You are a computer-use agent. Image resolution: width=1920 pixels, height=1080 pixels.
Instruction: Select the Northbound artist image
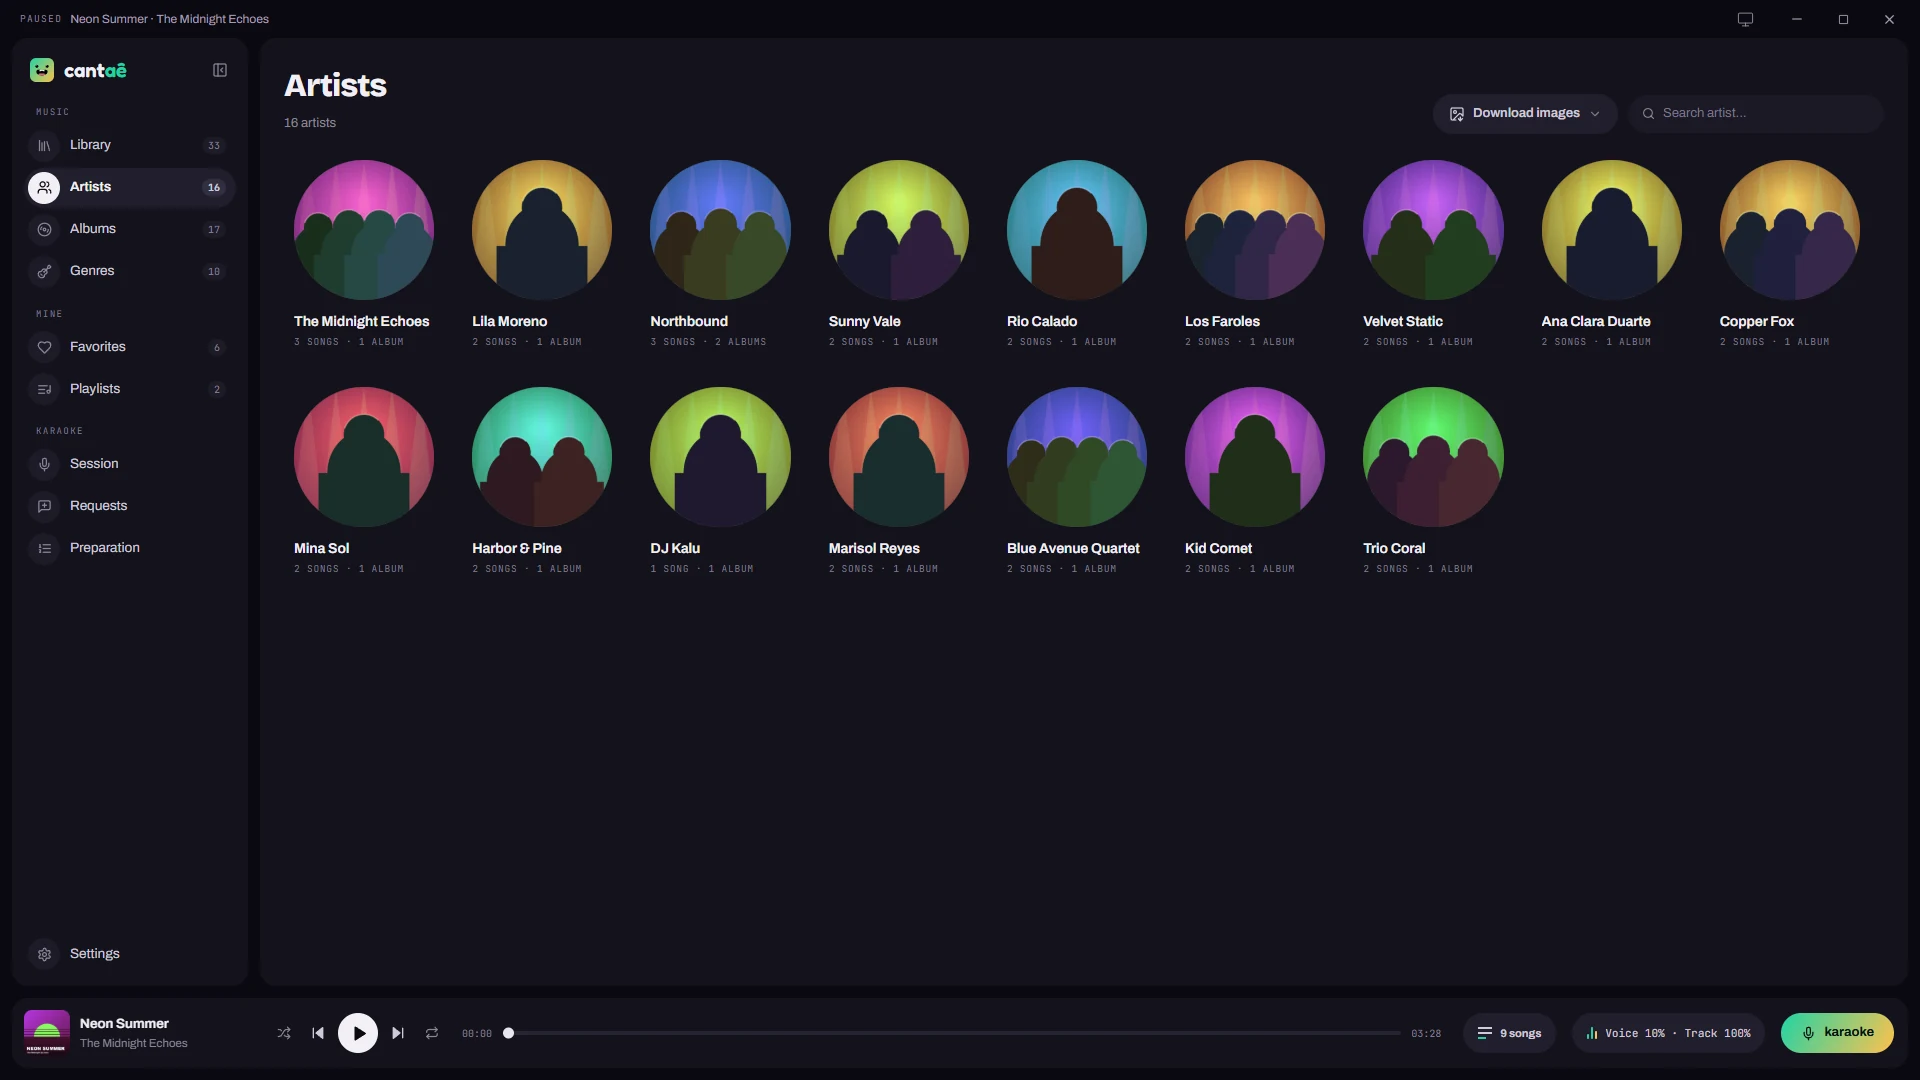(720, 230)
